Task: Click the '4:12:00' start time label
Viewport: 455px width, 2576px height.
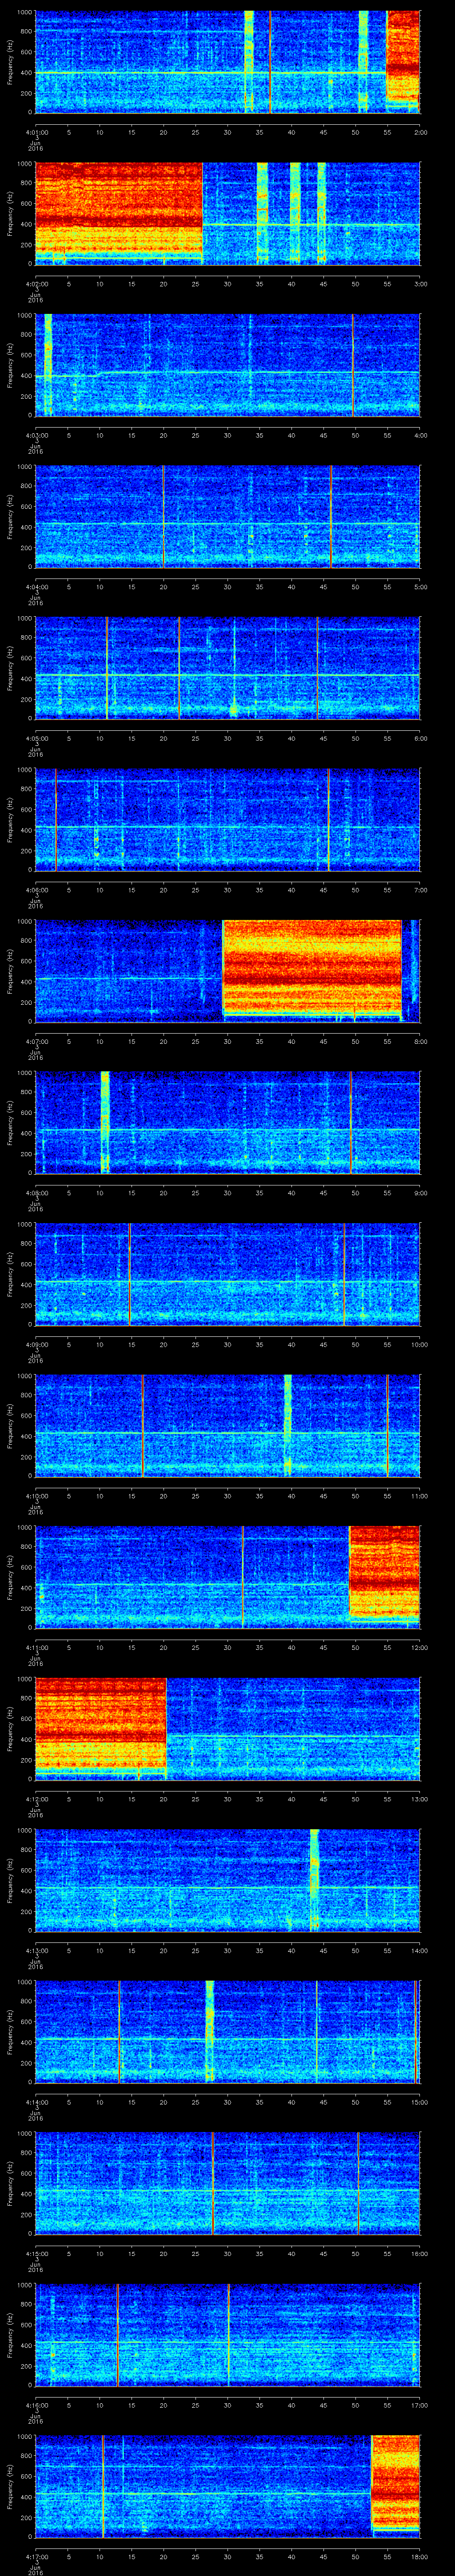Action: tap(36, 1799)
